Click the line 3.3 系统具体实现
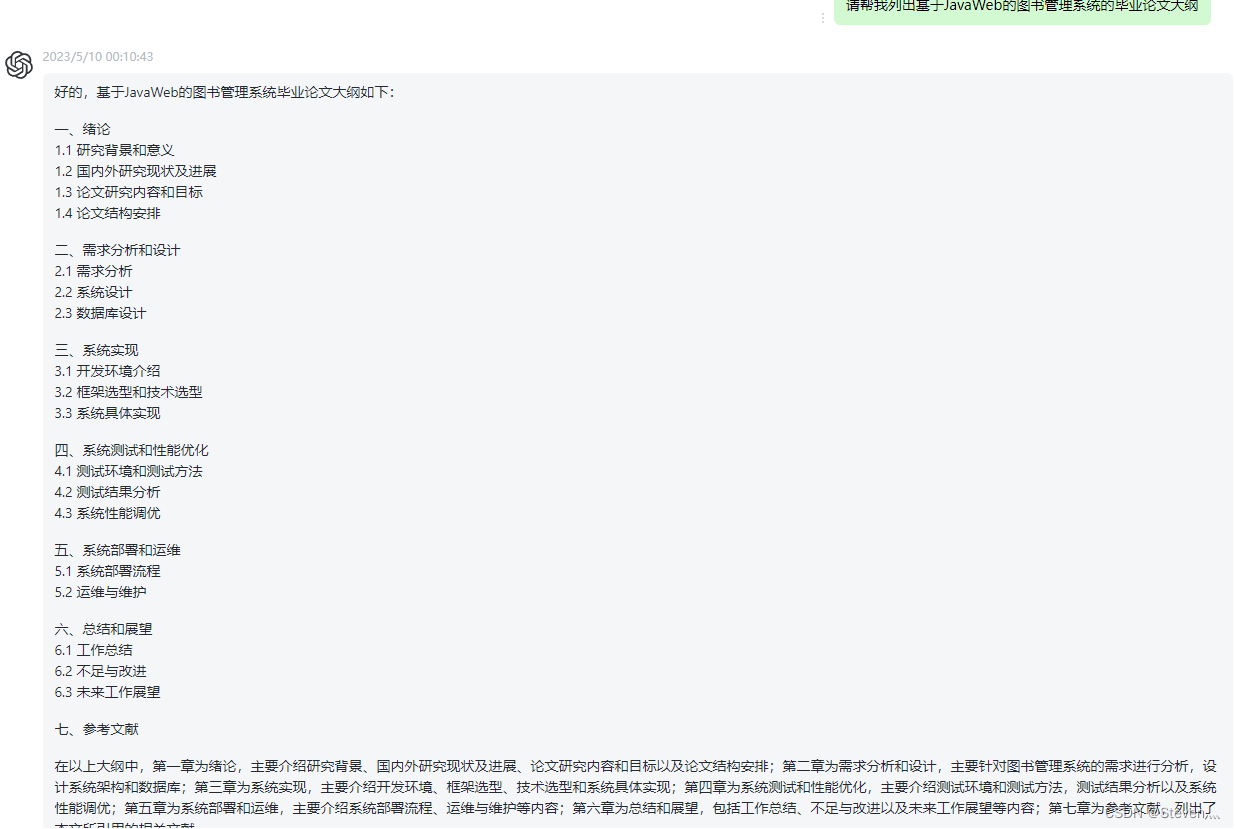 (x=108, y=413)
